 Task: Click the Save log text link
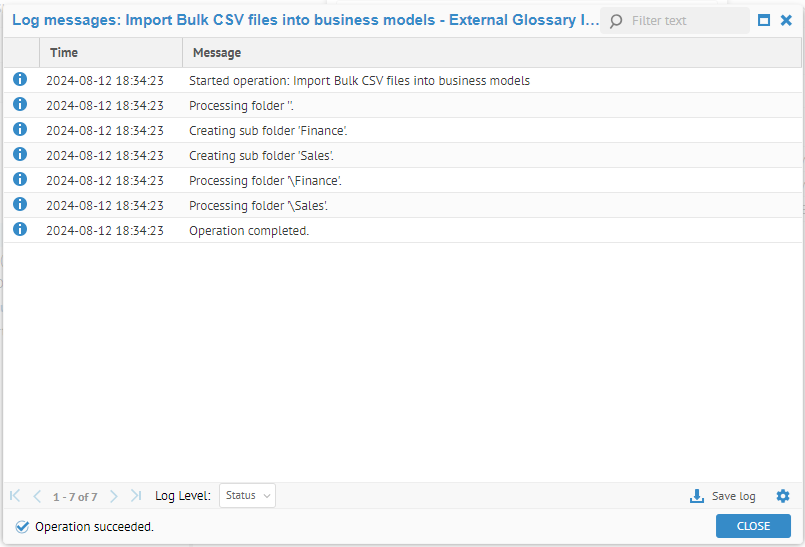coord(733,496)
